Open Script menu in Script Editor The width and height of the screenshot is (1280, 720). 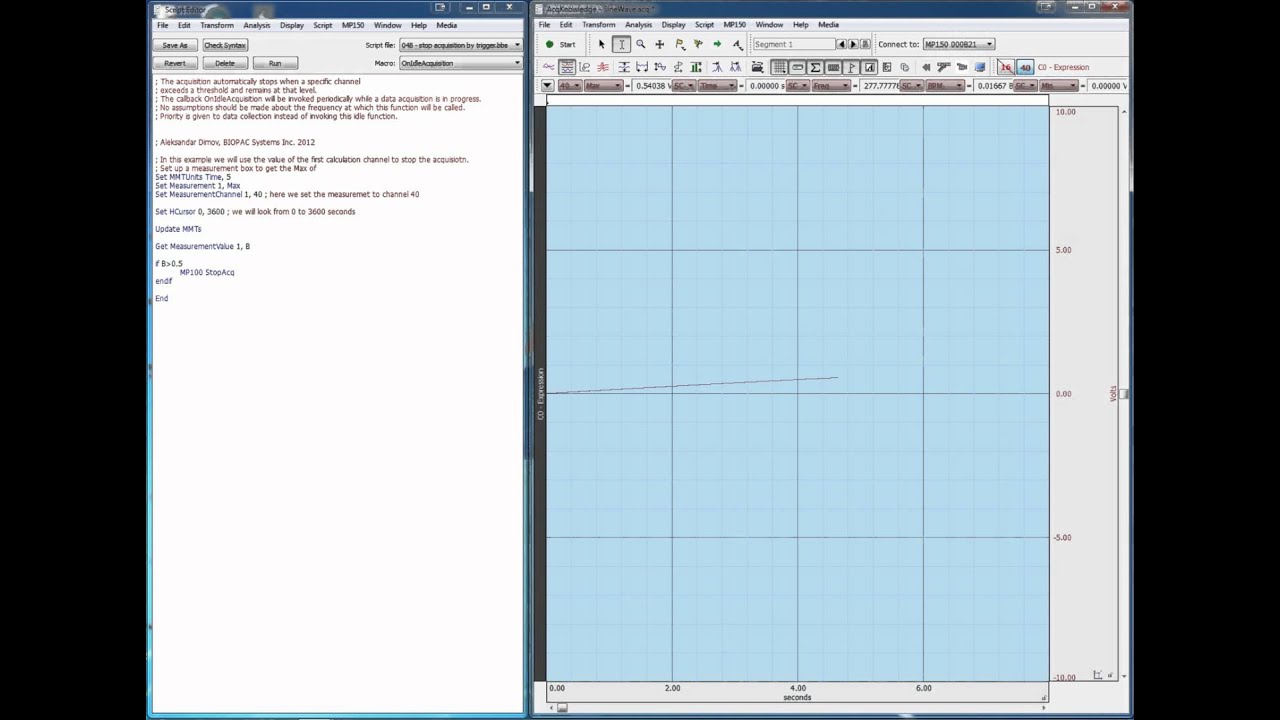pos(322,25)
